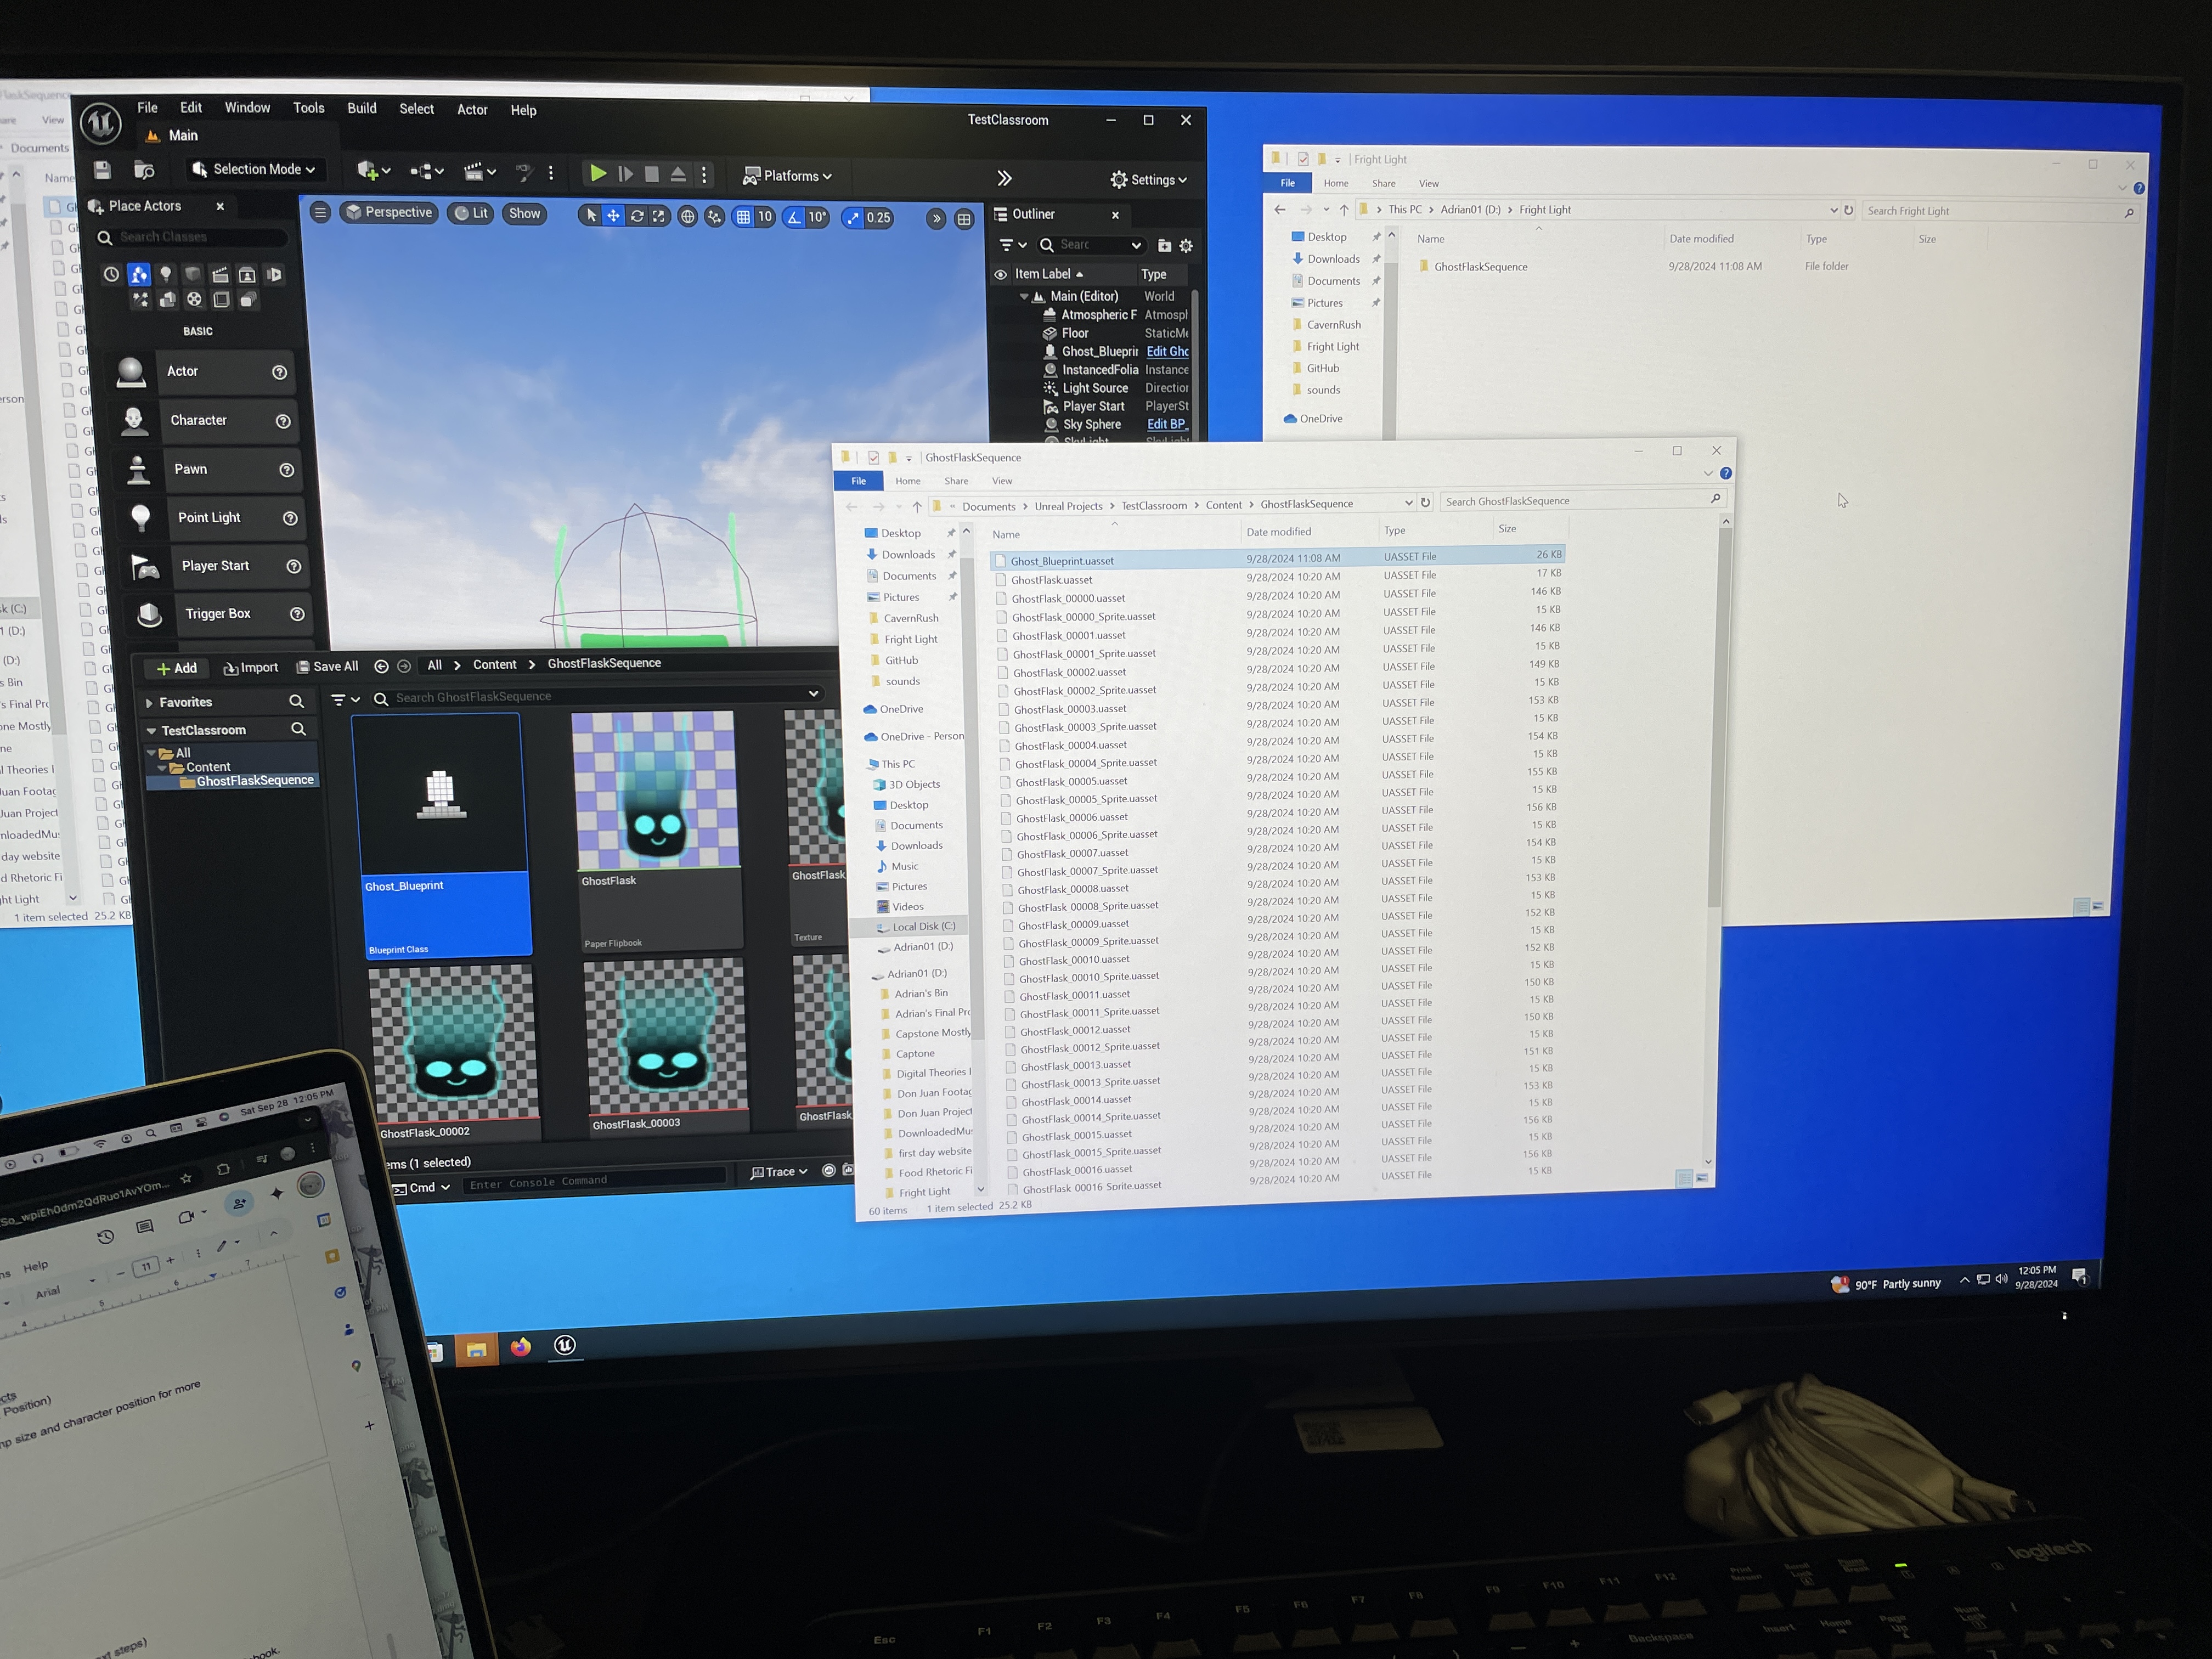Image resolution: width=2212 pixels, height=1659 pixels.
Task: Select the translate (move) gizmo tool
Action: (613, 216)
